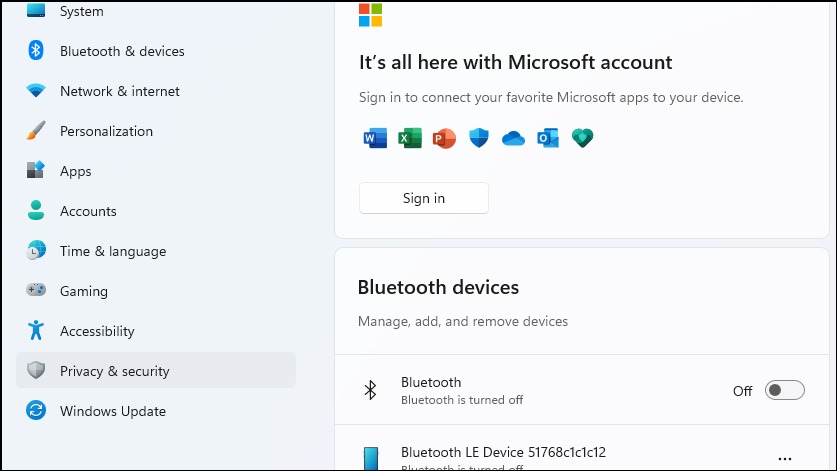
Task: Click the Microsoft four-color logo
Action: [x=370, y=15]
